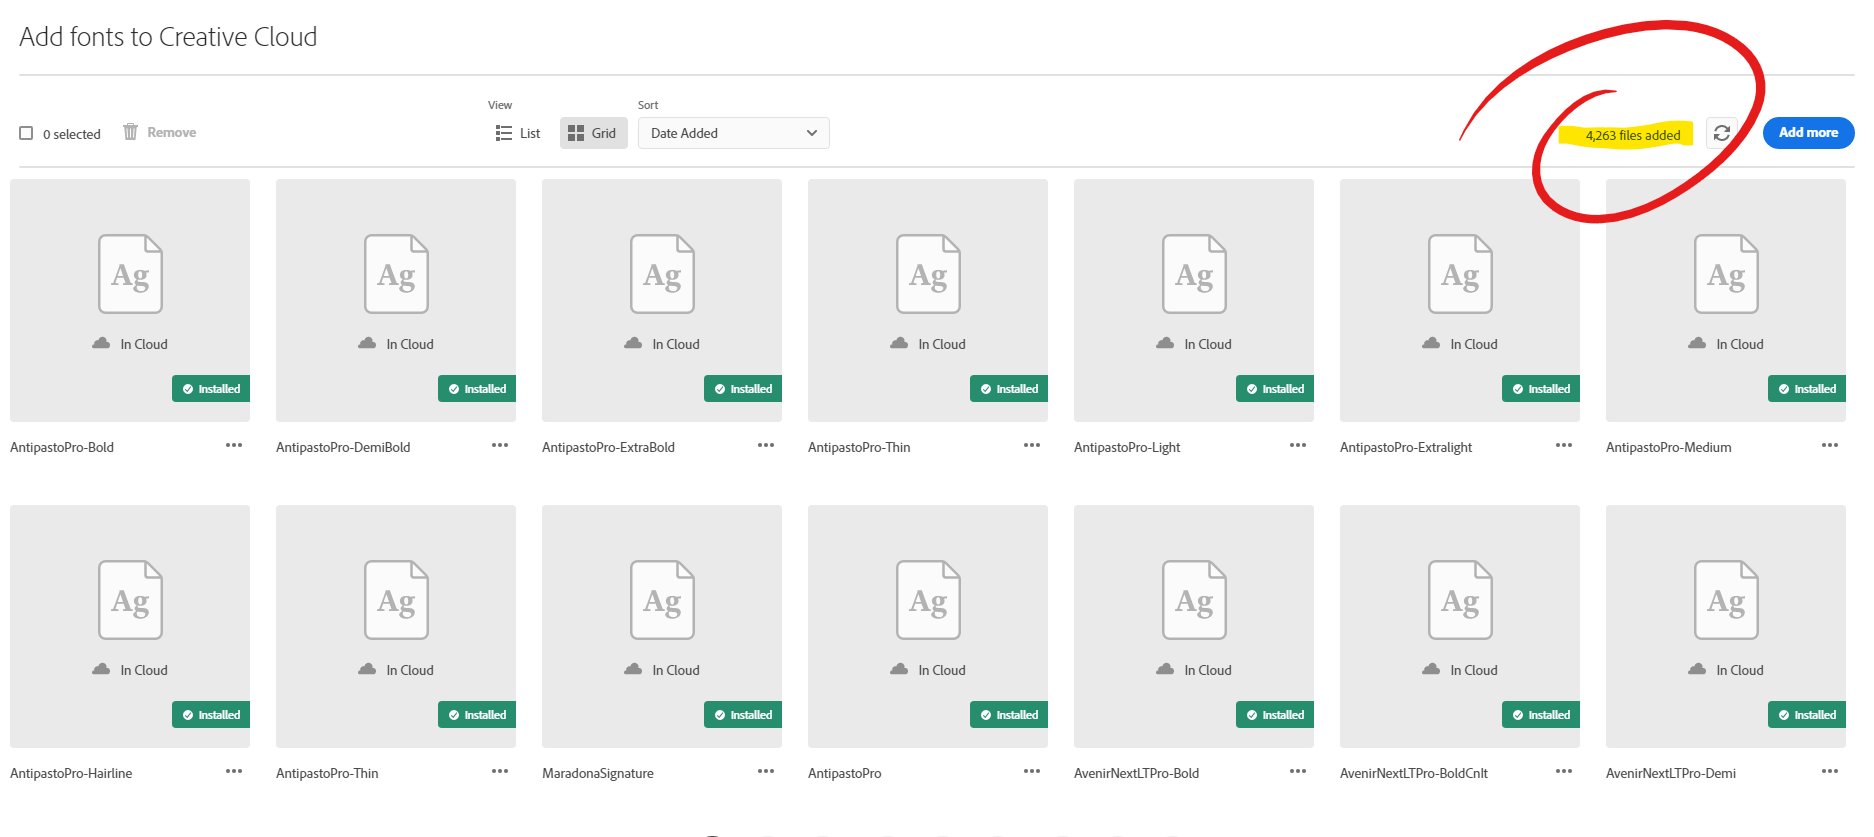Click the font name 'AvenirNextLTPro-Demi'

1671,773
